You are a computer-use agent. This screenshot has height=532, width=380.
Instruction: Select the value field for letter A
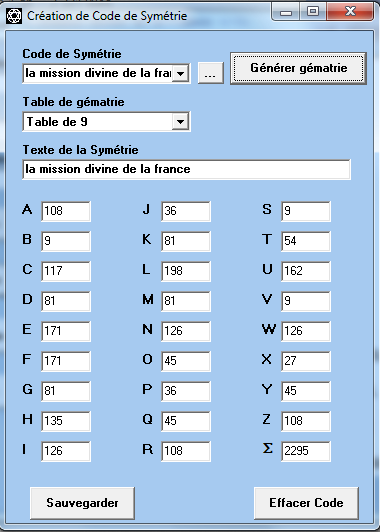tap(66, 211)
